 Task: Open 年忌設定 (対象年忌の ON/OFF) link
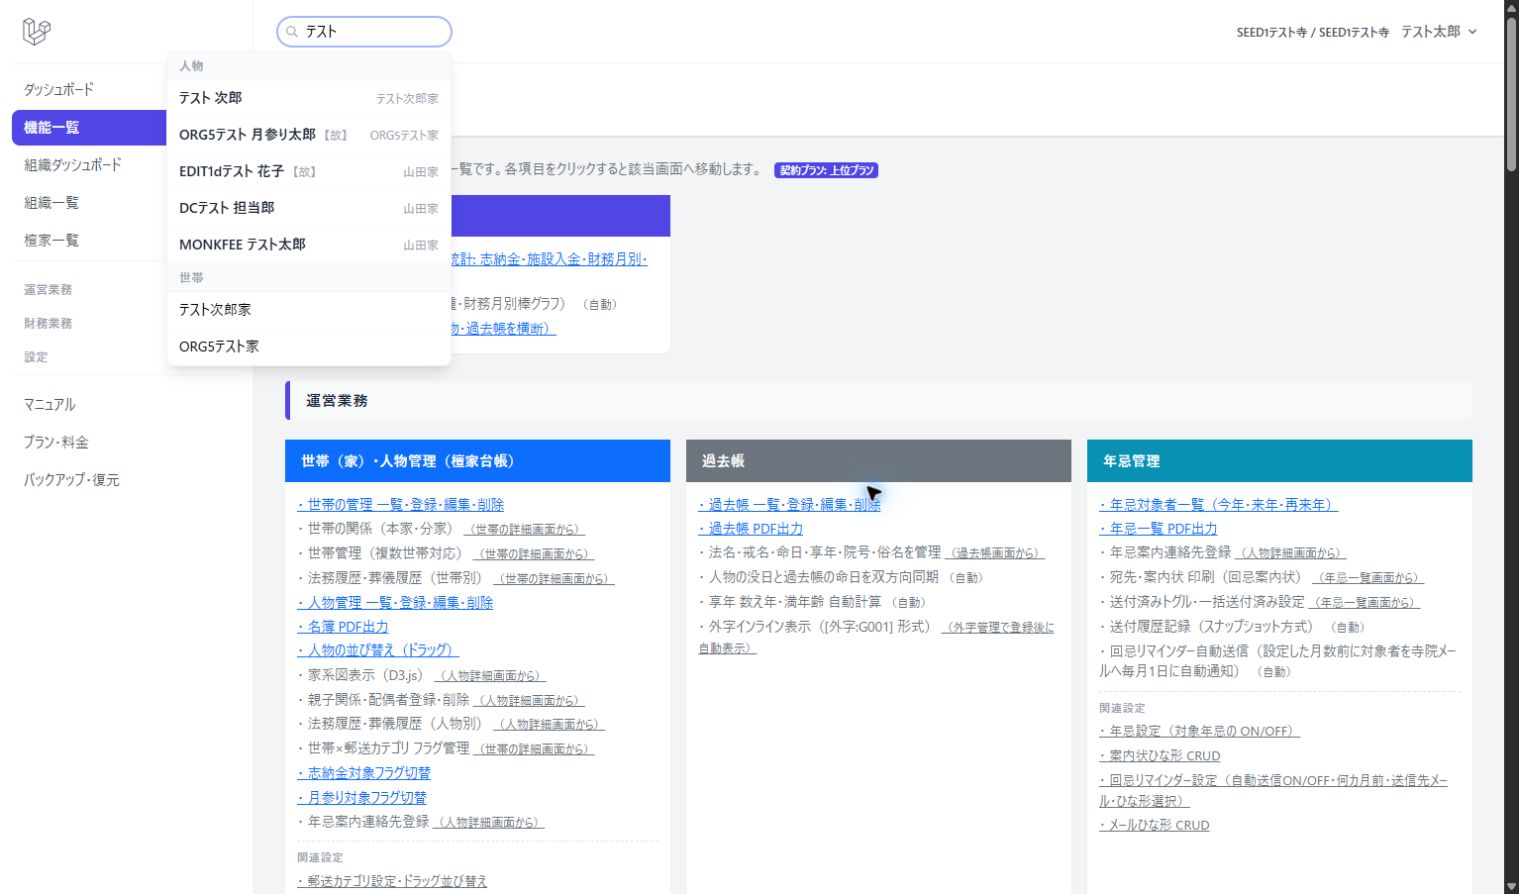coord(1199,732)
